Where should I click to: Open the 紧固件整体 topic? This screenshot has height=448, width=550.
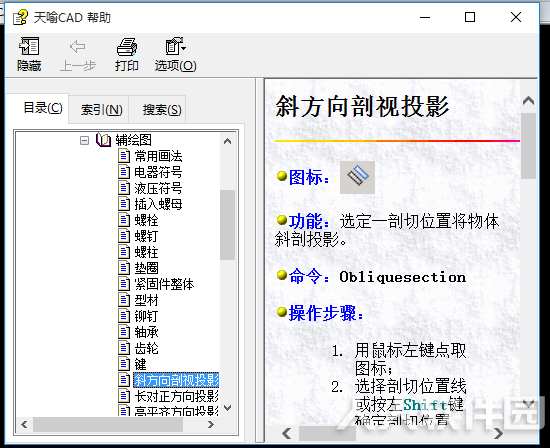[164, 284]
